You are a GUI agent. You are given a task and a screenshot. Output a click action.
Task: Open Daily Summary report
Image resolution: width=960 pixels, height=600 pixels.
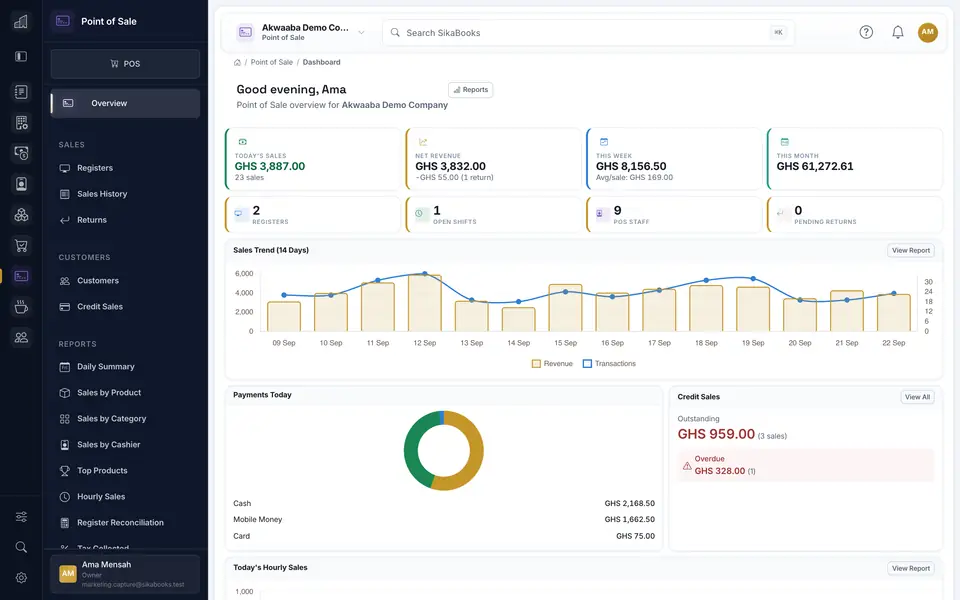pos(125,367)
